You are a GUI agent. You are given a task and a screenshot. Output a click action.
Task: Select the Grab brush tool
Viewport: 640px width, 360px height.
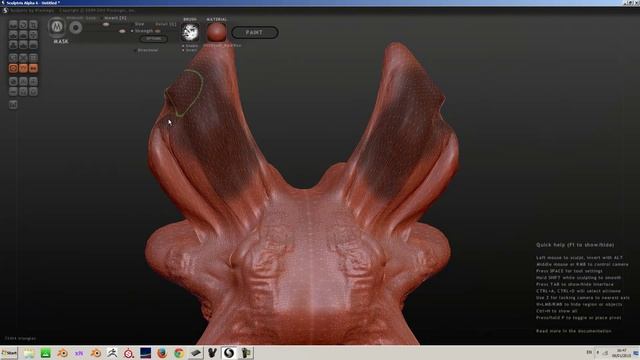click(x=33, y=35)
